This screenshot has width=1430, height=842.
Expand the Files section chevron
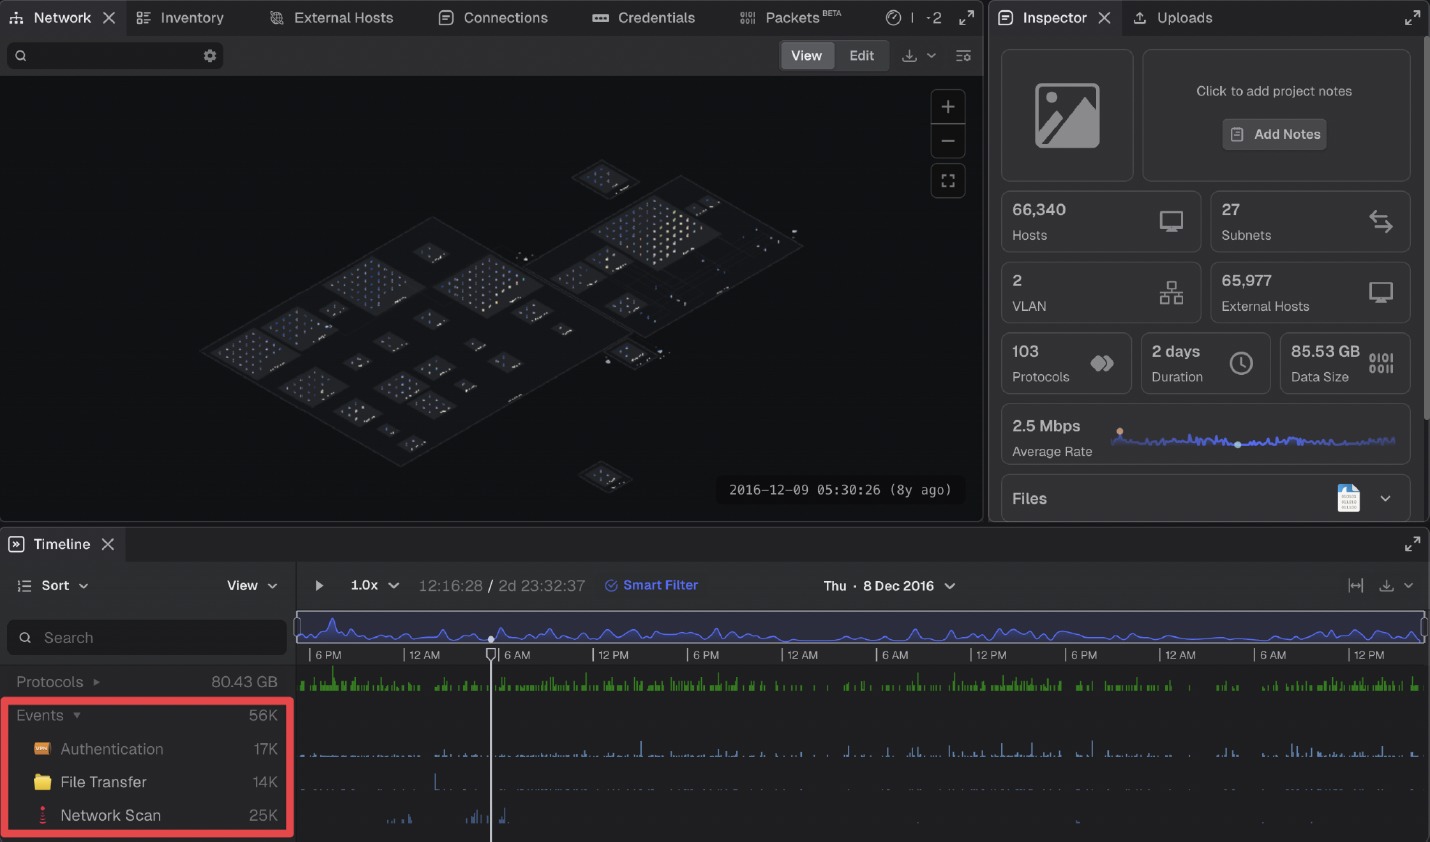coord(1385,498)
